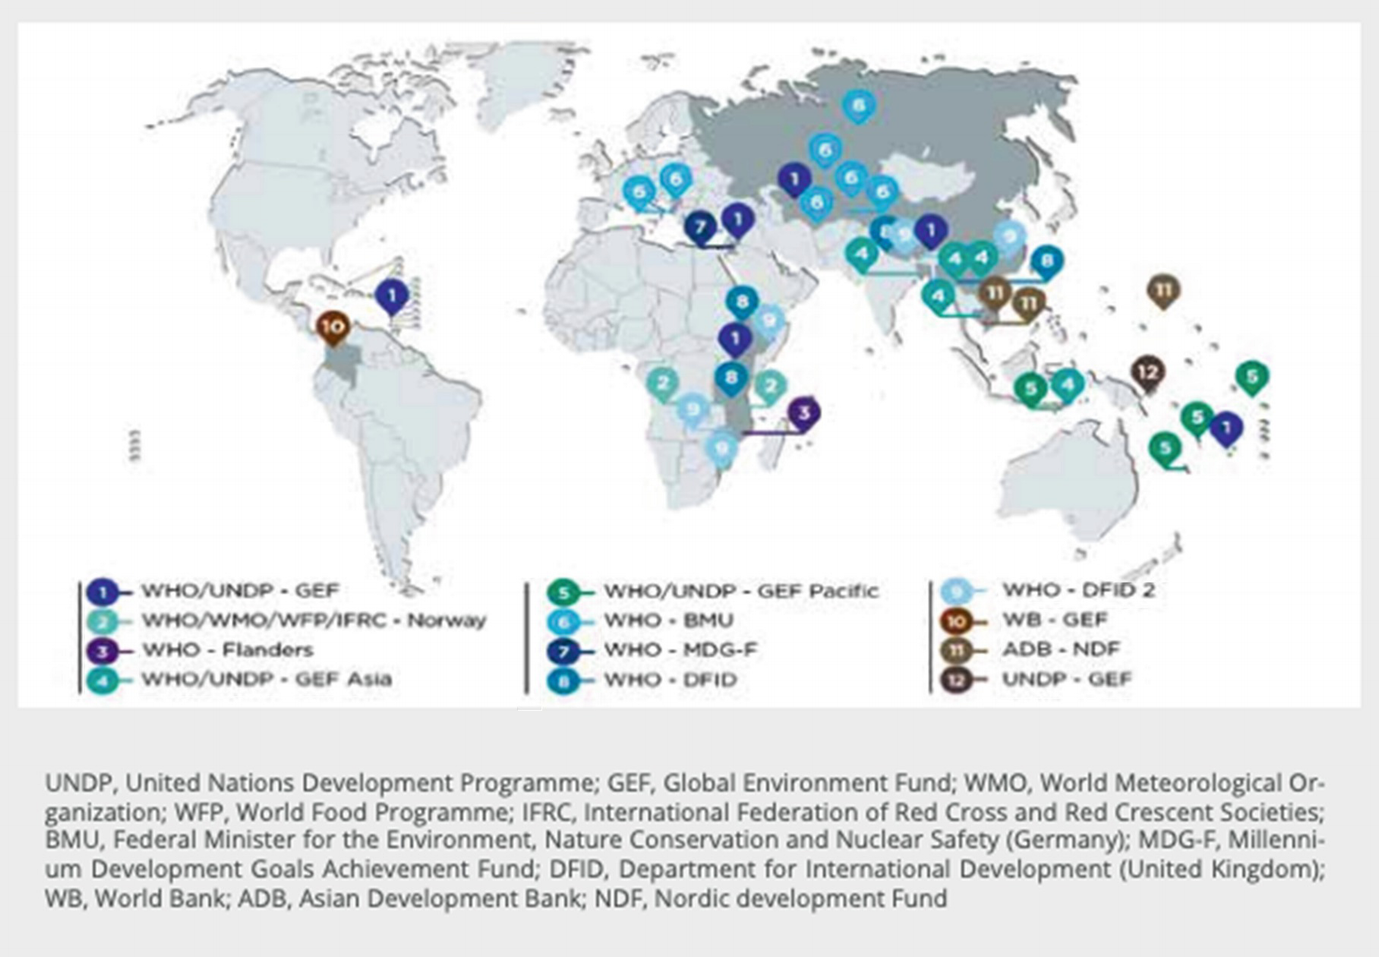Click the purple number 3 marker near Madagascar
1379x957 pixels.
pyautogui.click(x=803, y=413)
